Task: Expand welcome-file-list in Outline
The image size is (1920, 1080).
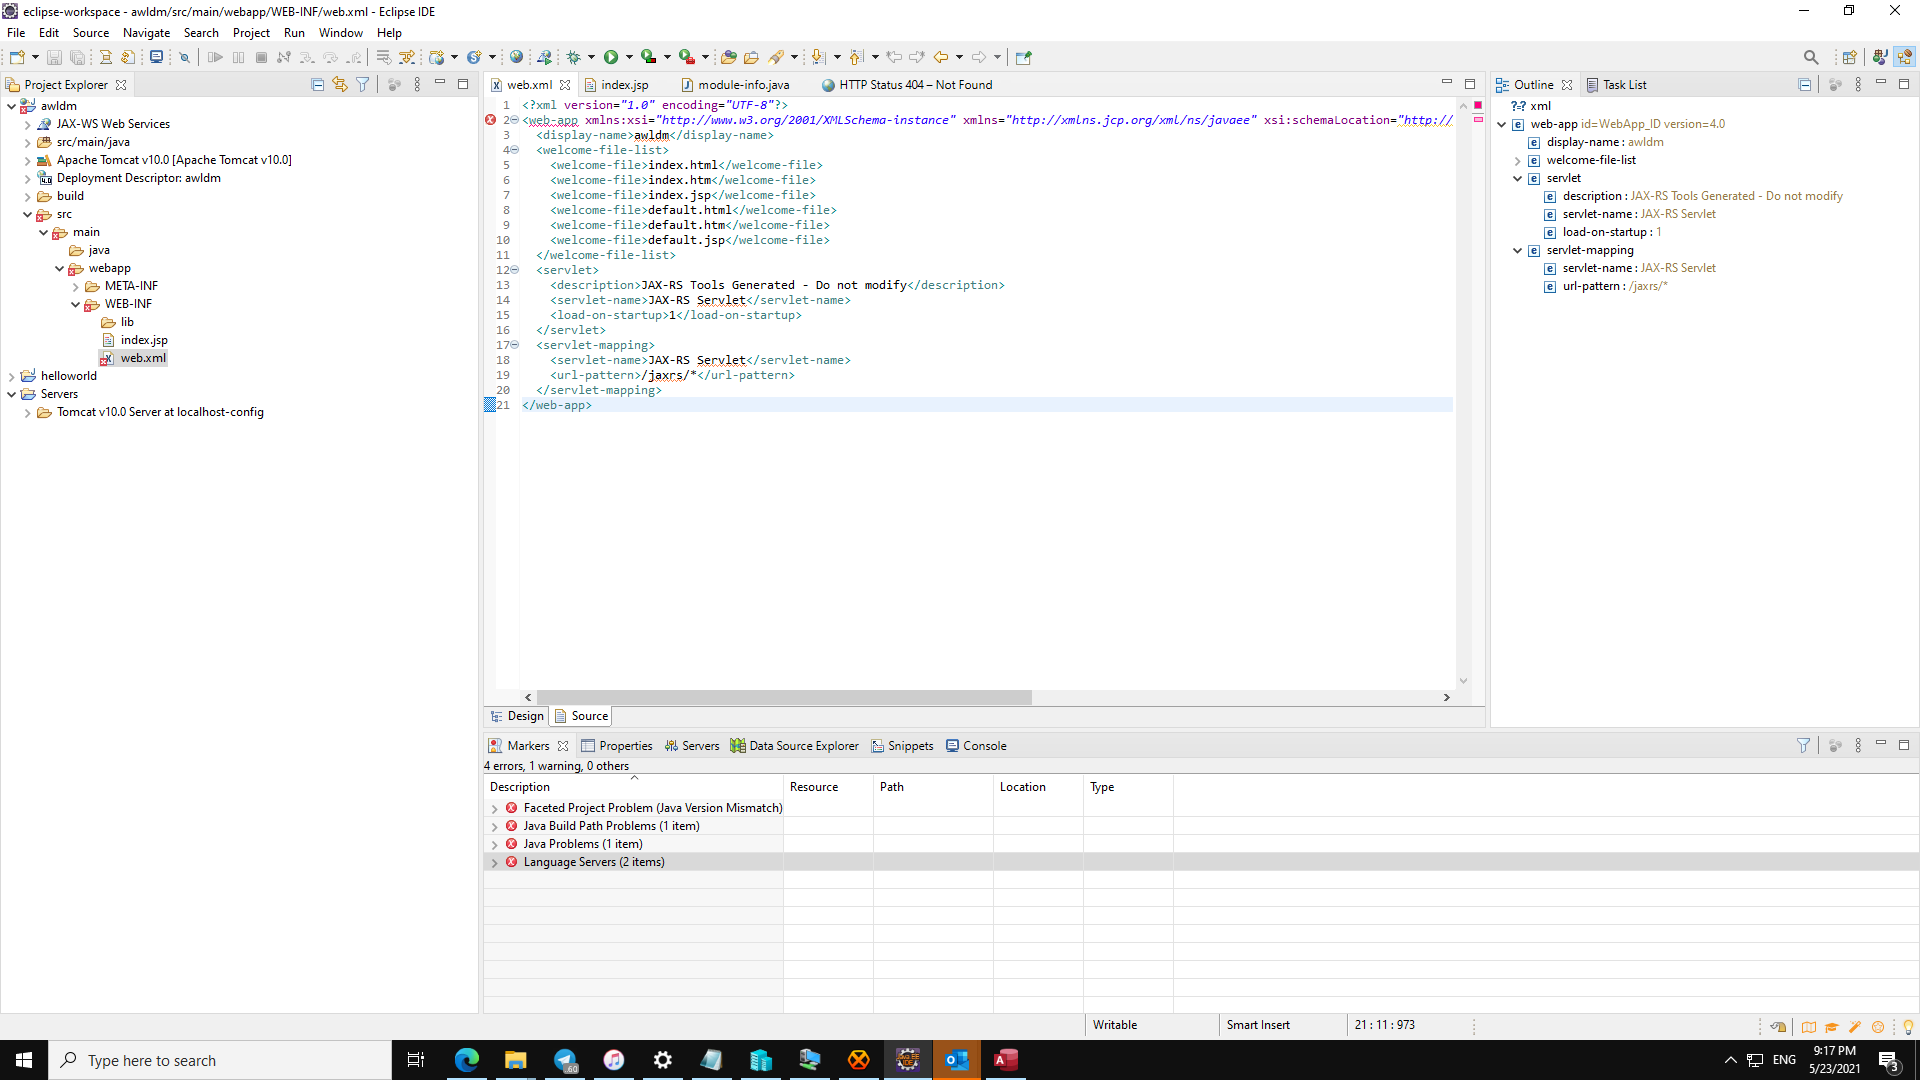Action: (x=1517, y=161)
